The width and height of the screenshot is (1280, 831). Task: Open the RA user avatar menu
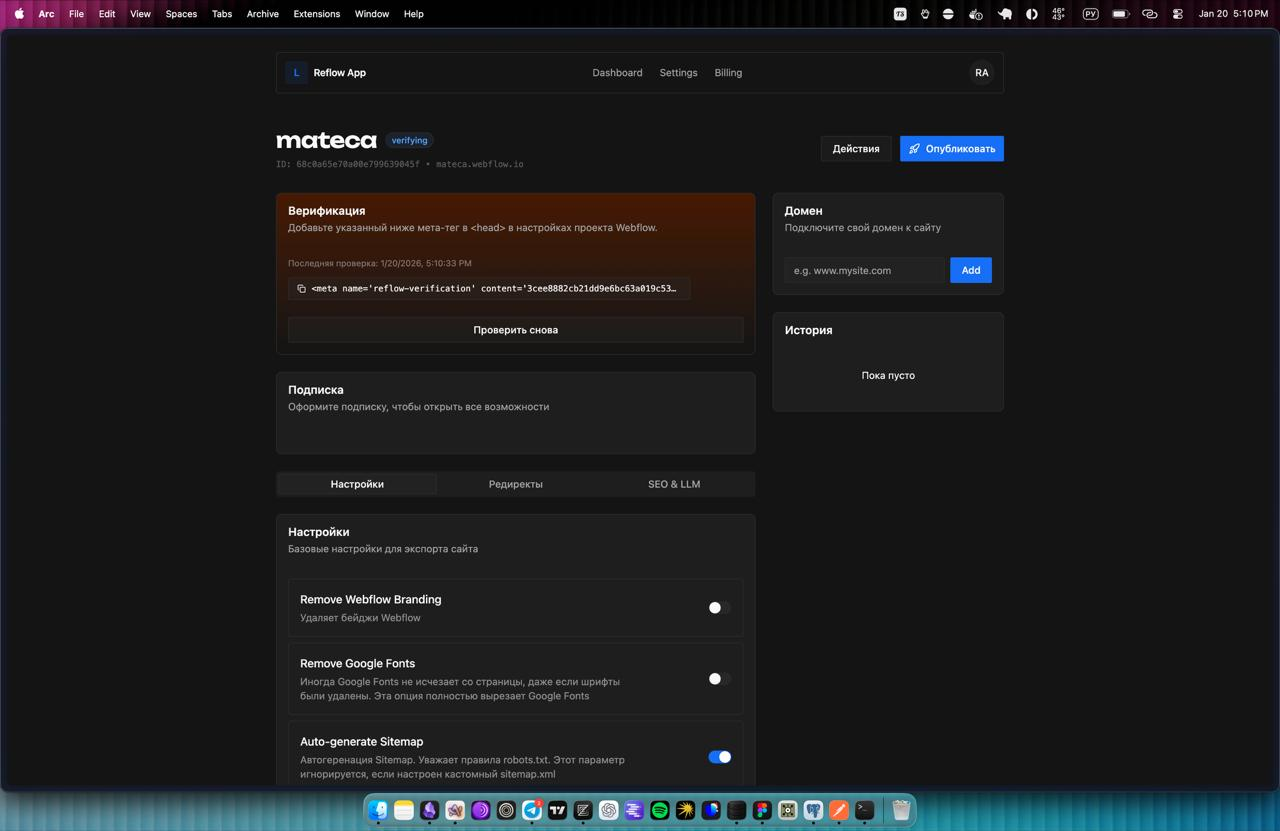point(981,73)
